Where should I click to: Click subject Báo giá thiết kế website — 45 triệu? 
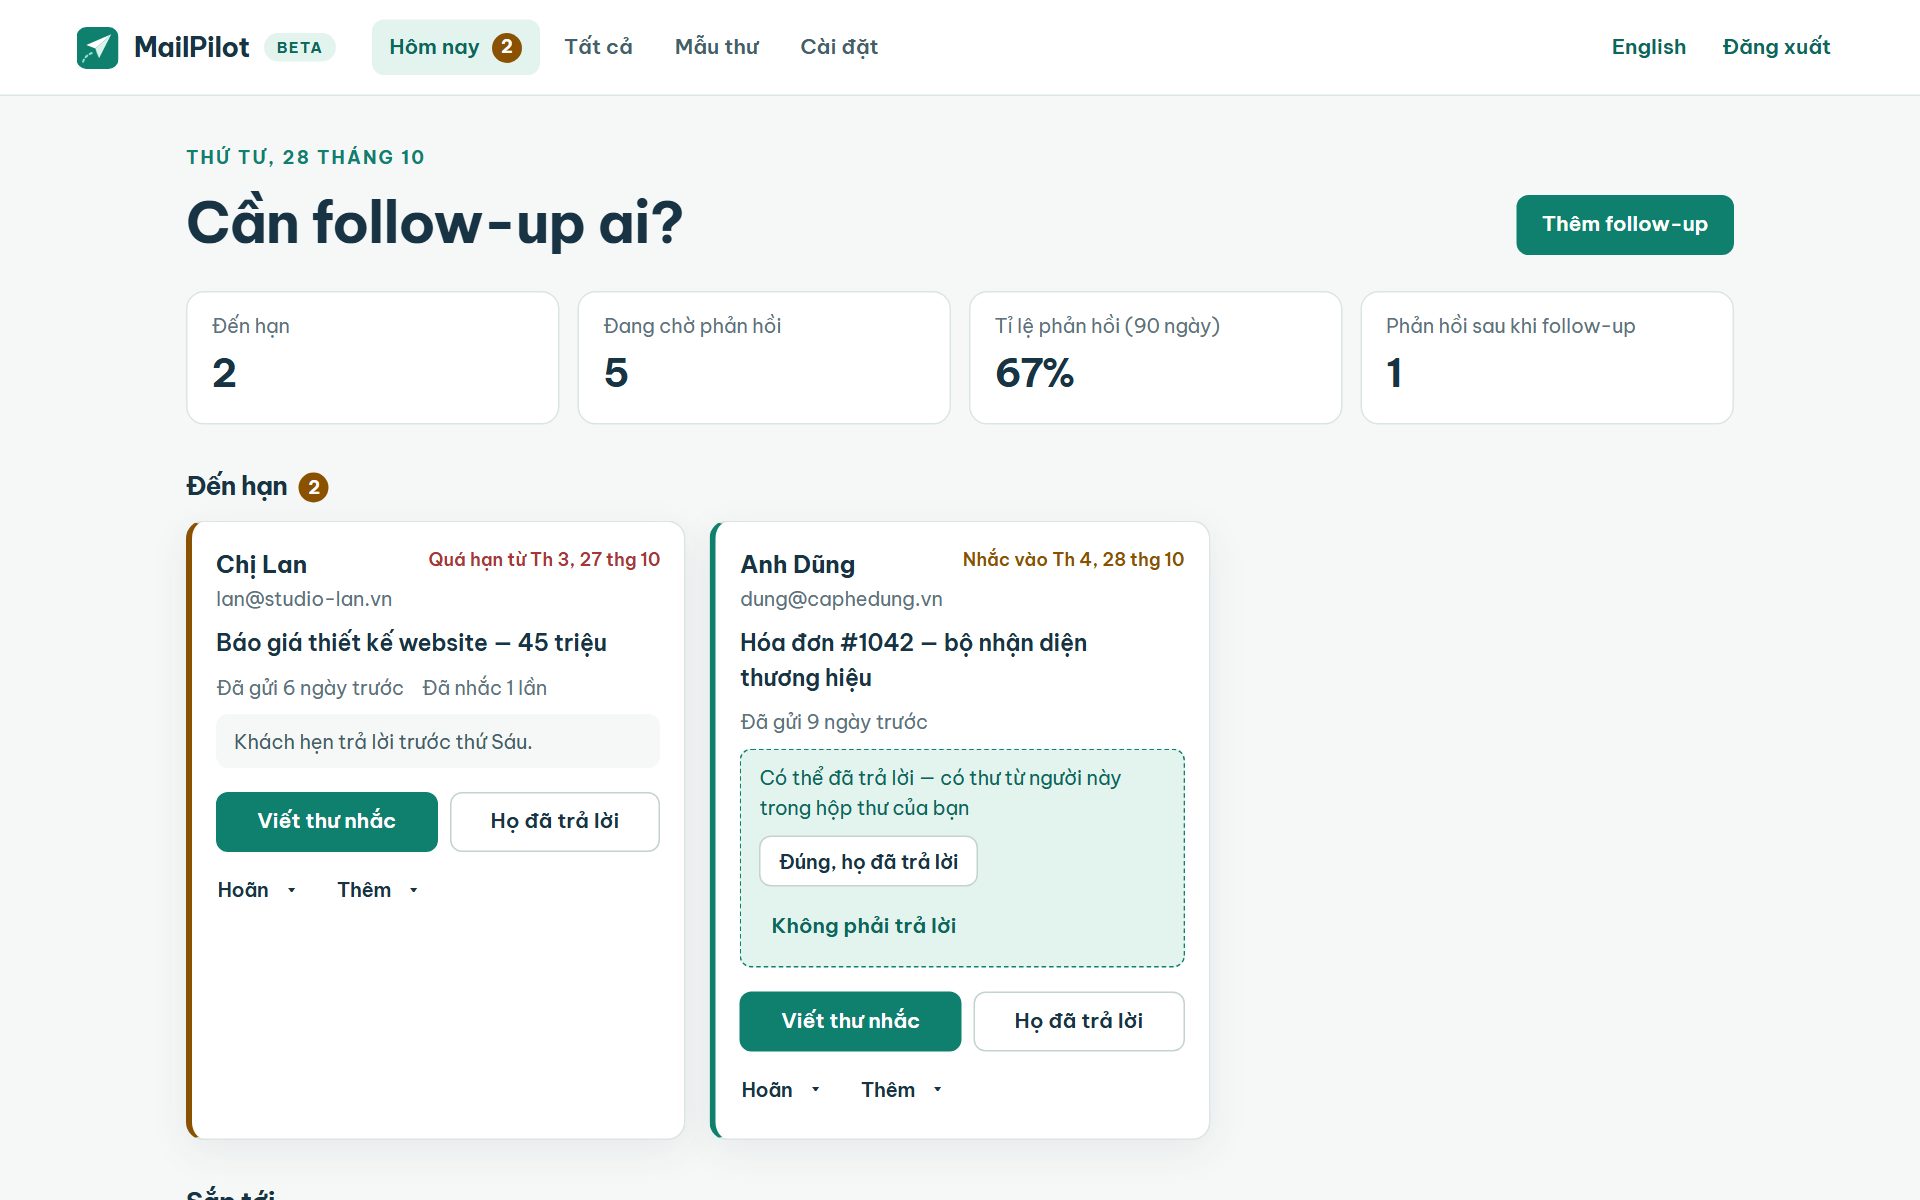click(411, 643)
